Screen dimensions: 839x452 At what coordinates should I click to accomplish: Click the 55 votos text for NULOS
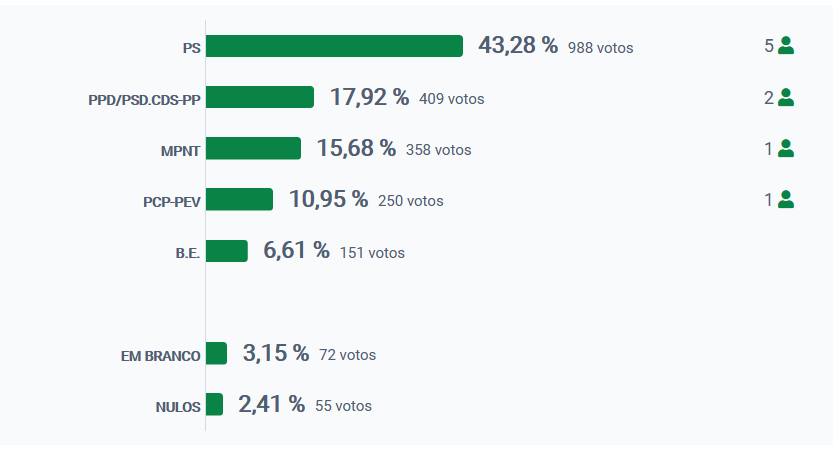[343, 406]
